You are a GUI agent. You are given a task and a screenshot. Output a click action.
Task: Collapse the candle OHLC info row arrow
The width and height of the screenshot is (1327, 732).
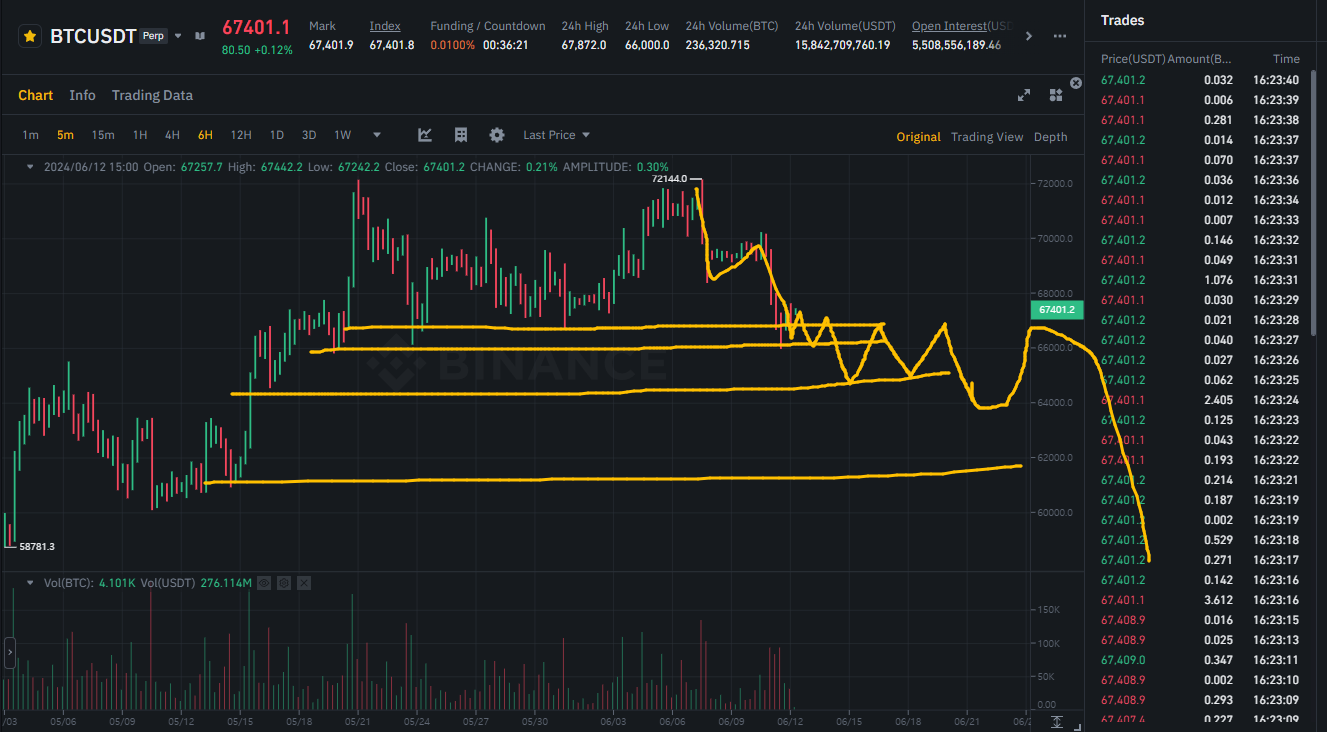pyautogui.click(x=30, y=167)
